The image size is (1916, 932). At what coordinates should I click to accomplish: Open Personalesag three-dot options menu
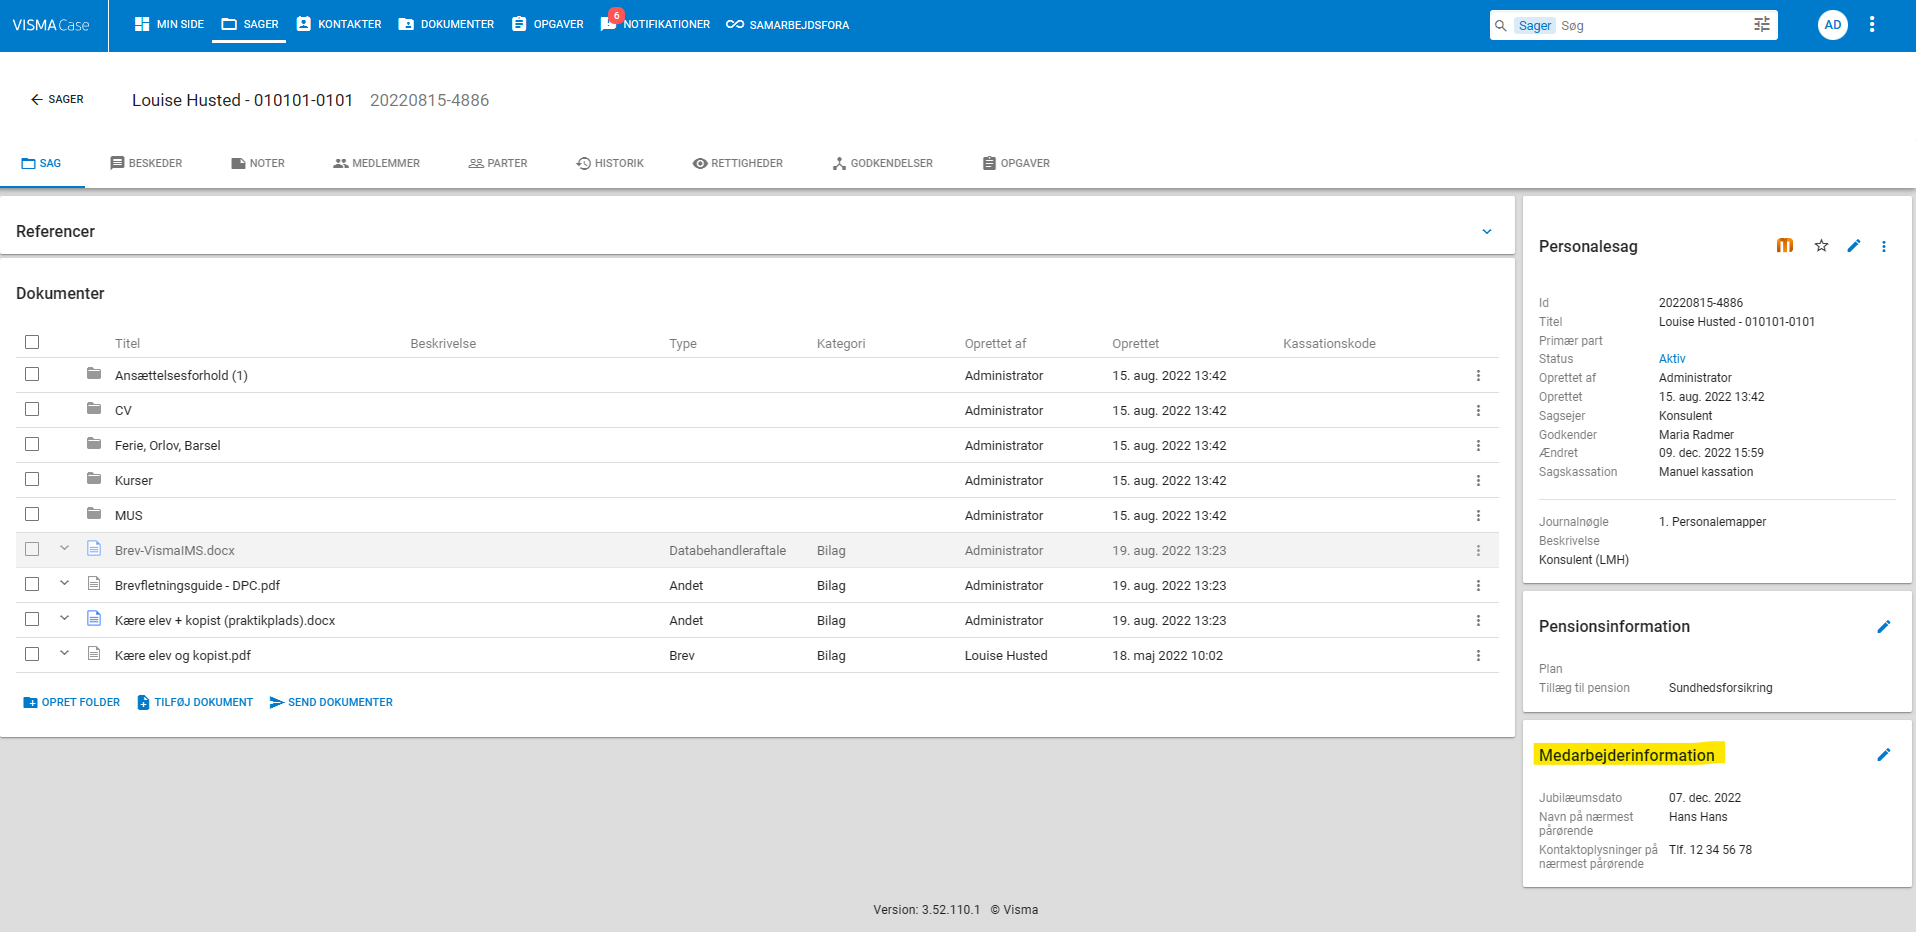coord(1884,246)
